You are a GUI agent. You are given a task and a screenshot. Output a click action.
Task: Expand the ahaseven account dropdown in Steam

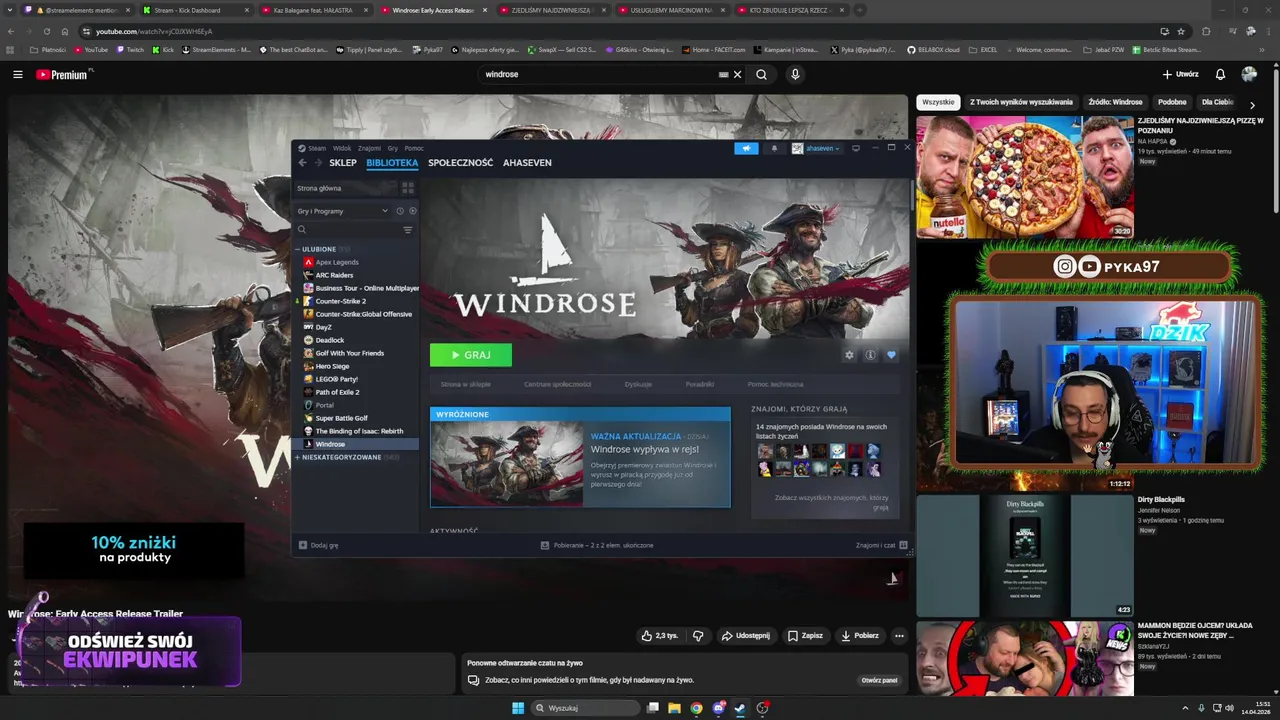pyautogui.click(x=817, y=148)
